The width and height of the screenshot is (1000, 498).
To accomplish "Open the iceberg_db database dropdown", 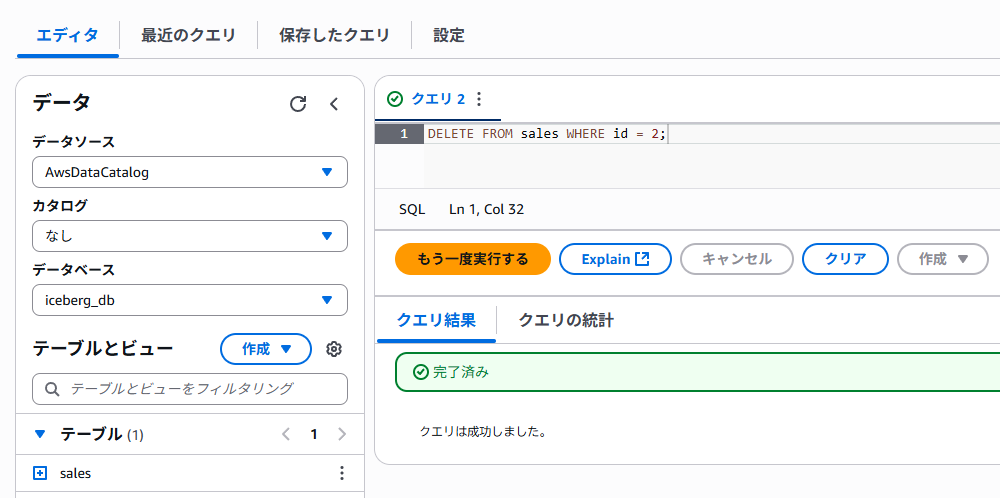I will 190,300.
